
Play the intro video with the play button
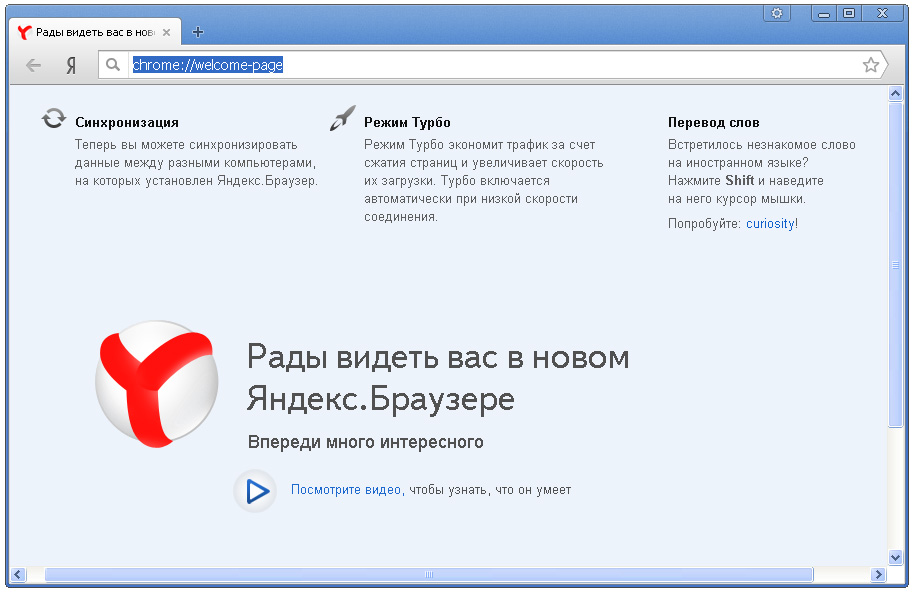click(255, 491)
